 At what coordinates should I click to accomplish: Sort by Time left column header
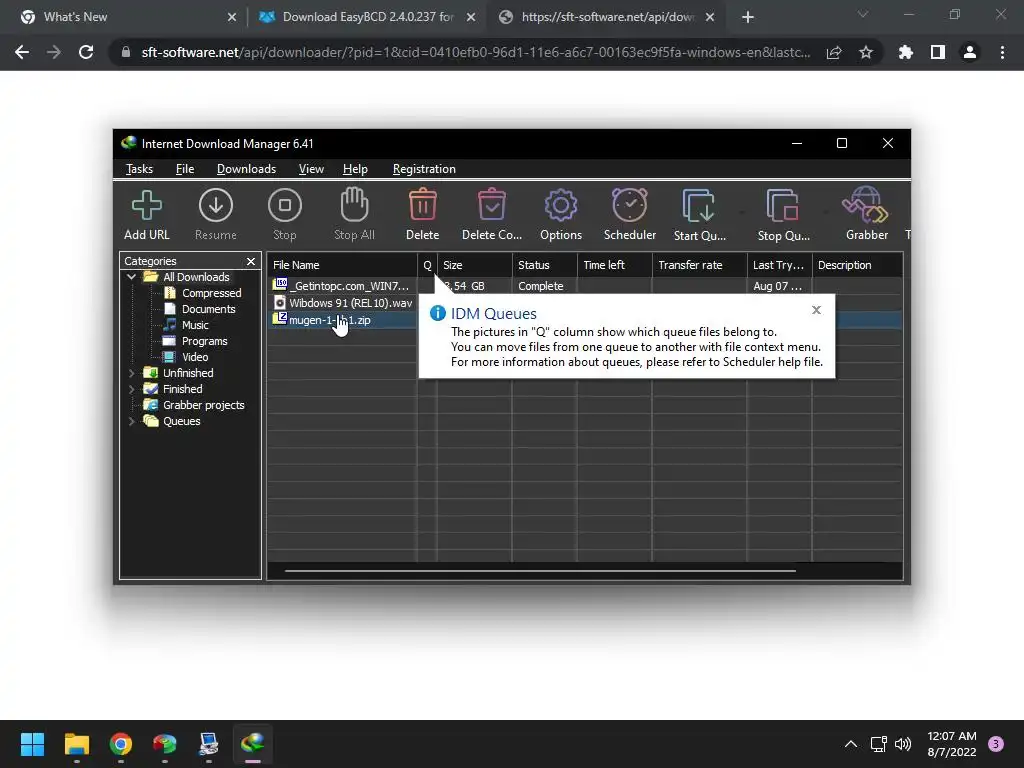click(x=615, y=265)
